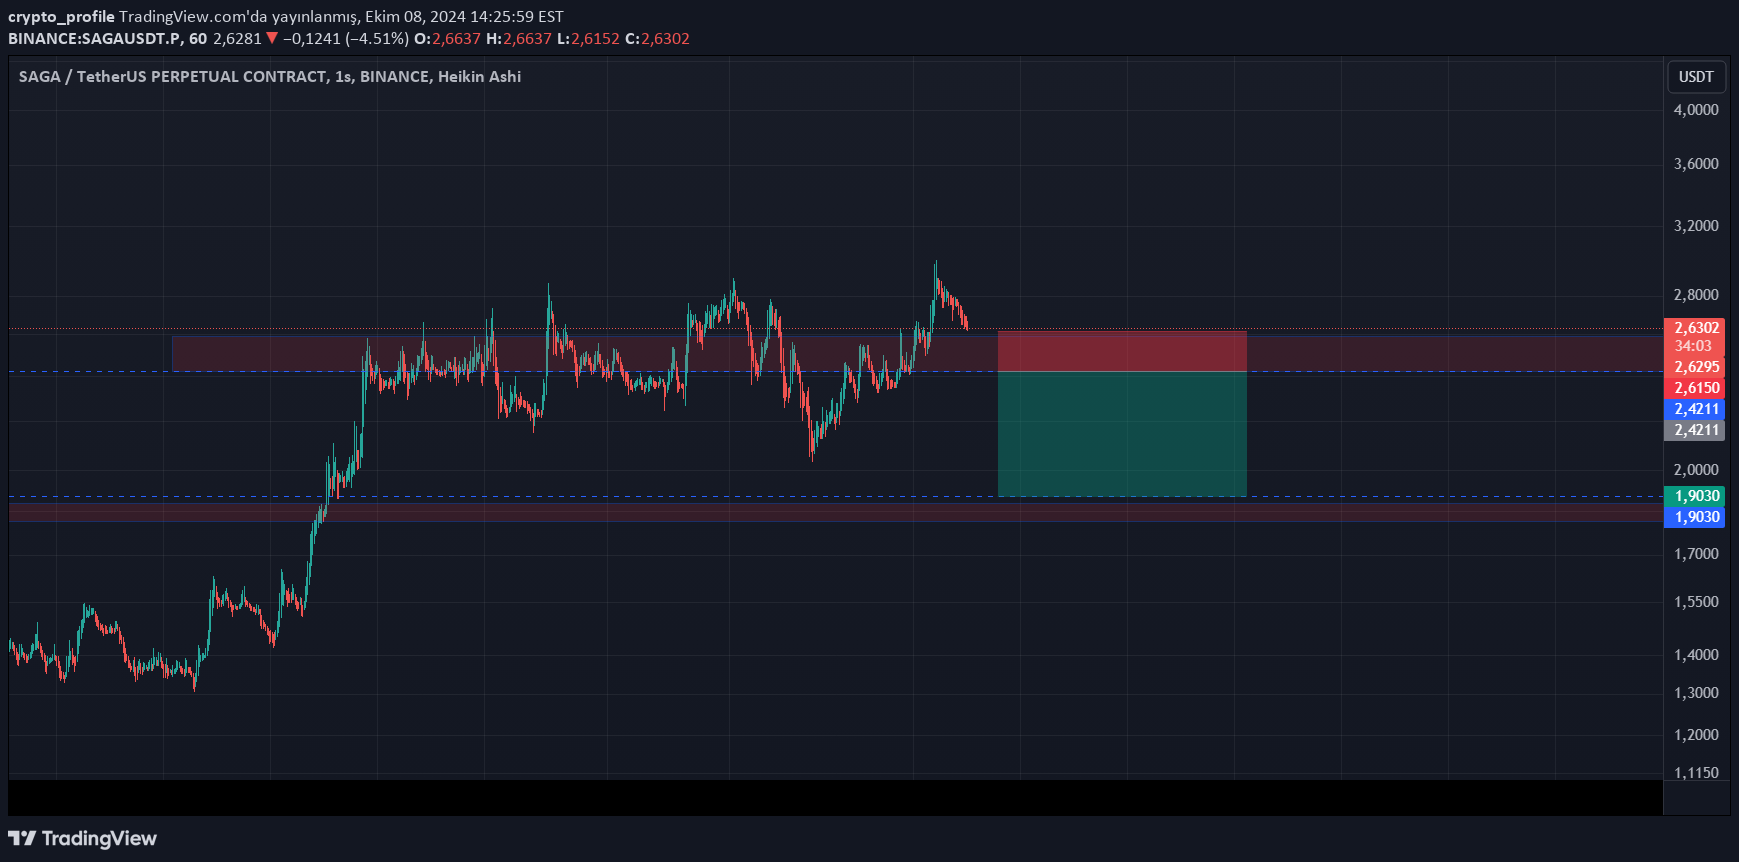Click the 3,2000 price axis label

(x=1696, y=226)
